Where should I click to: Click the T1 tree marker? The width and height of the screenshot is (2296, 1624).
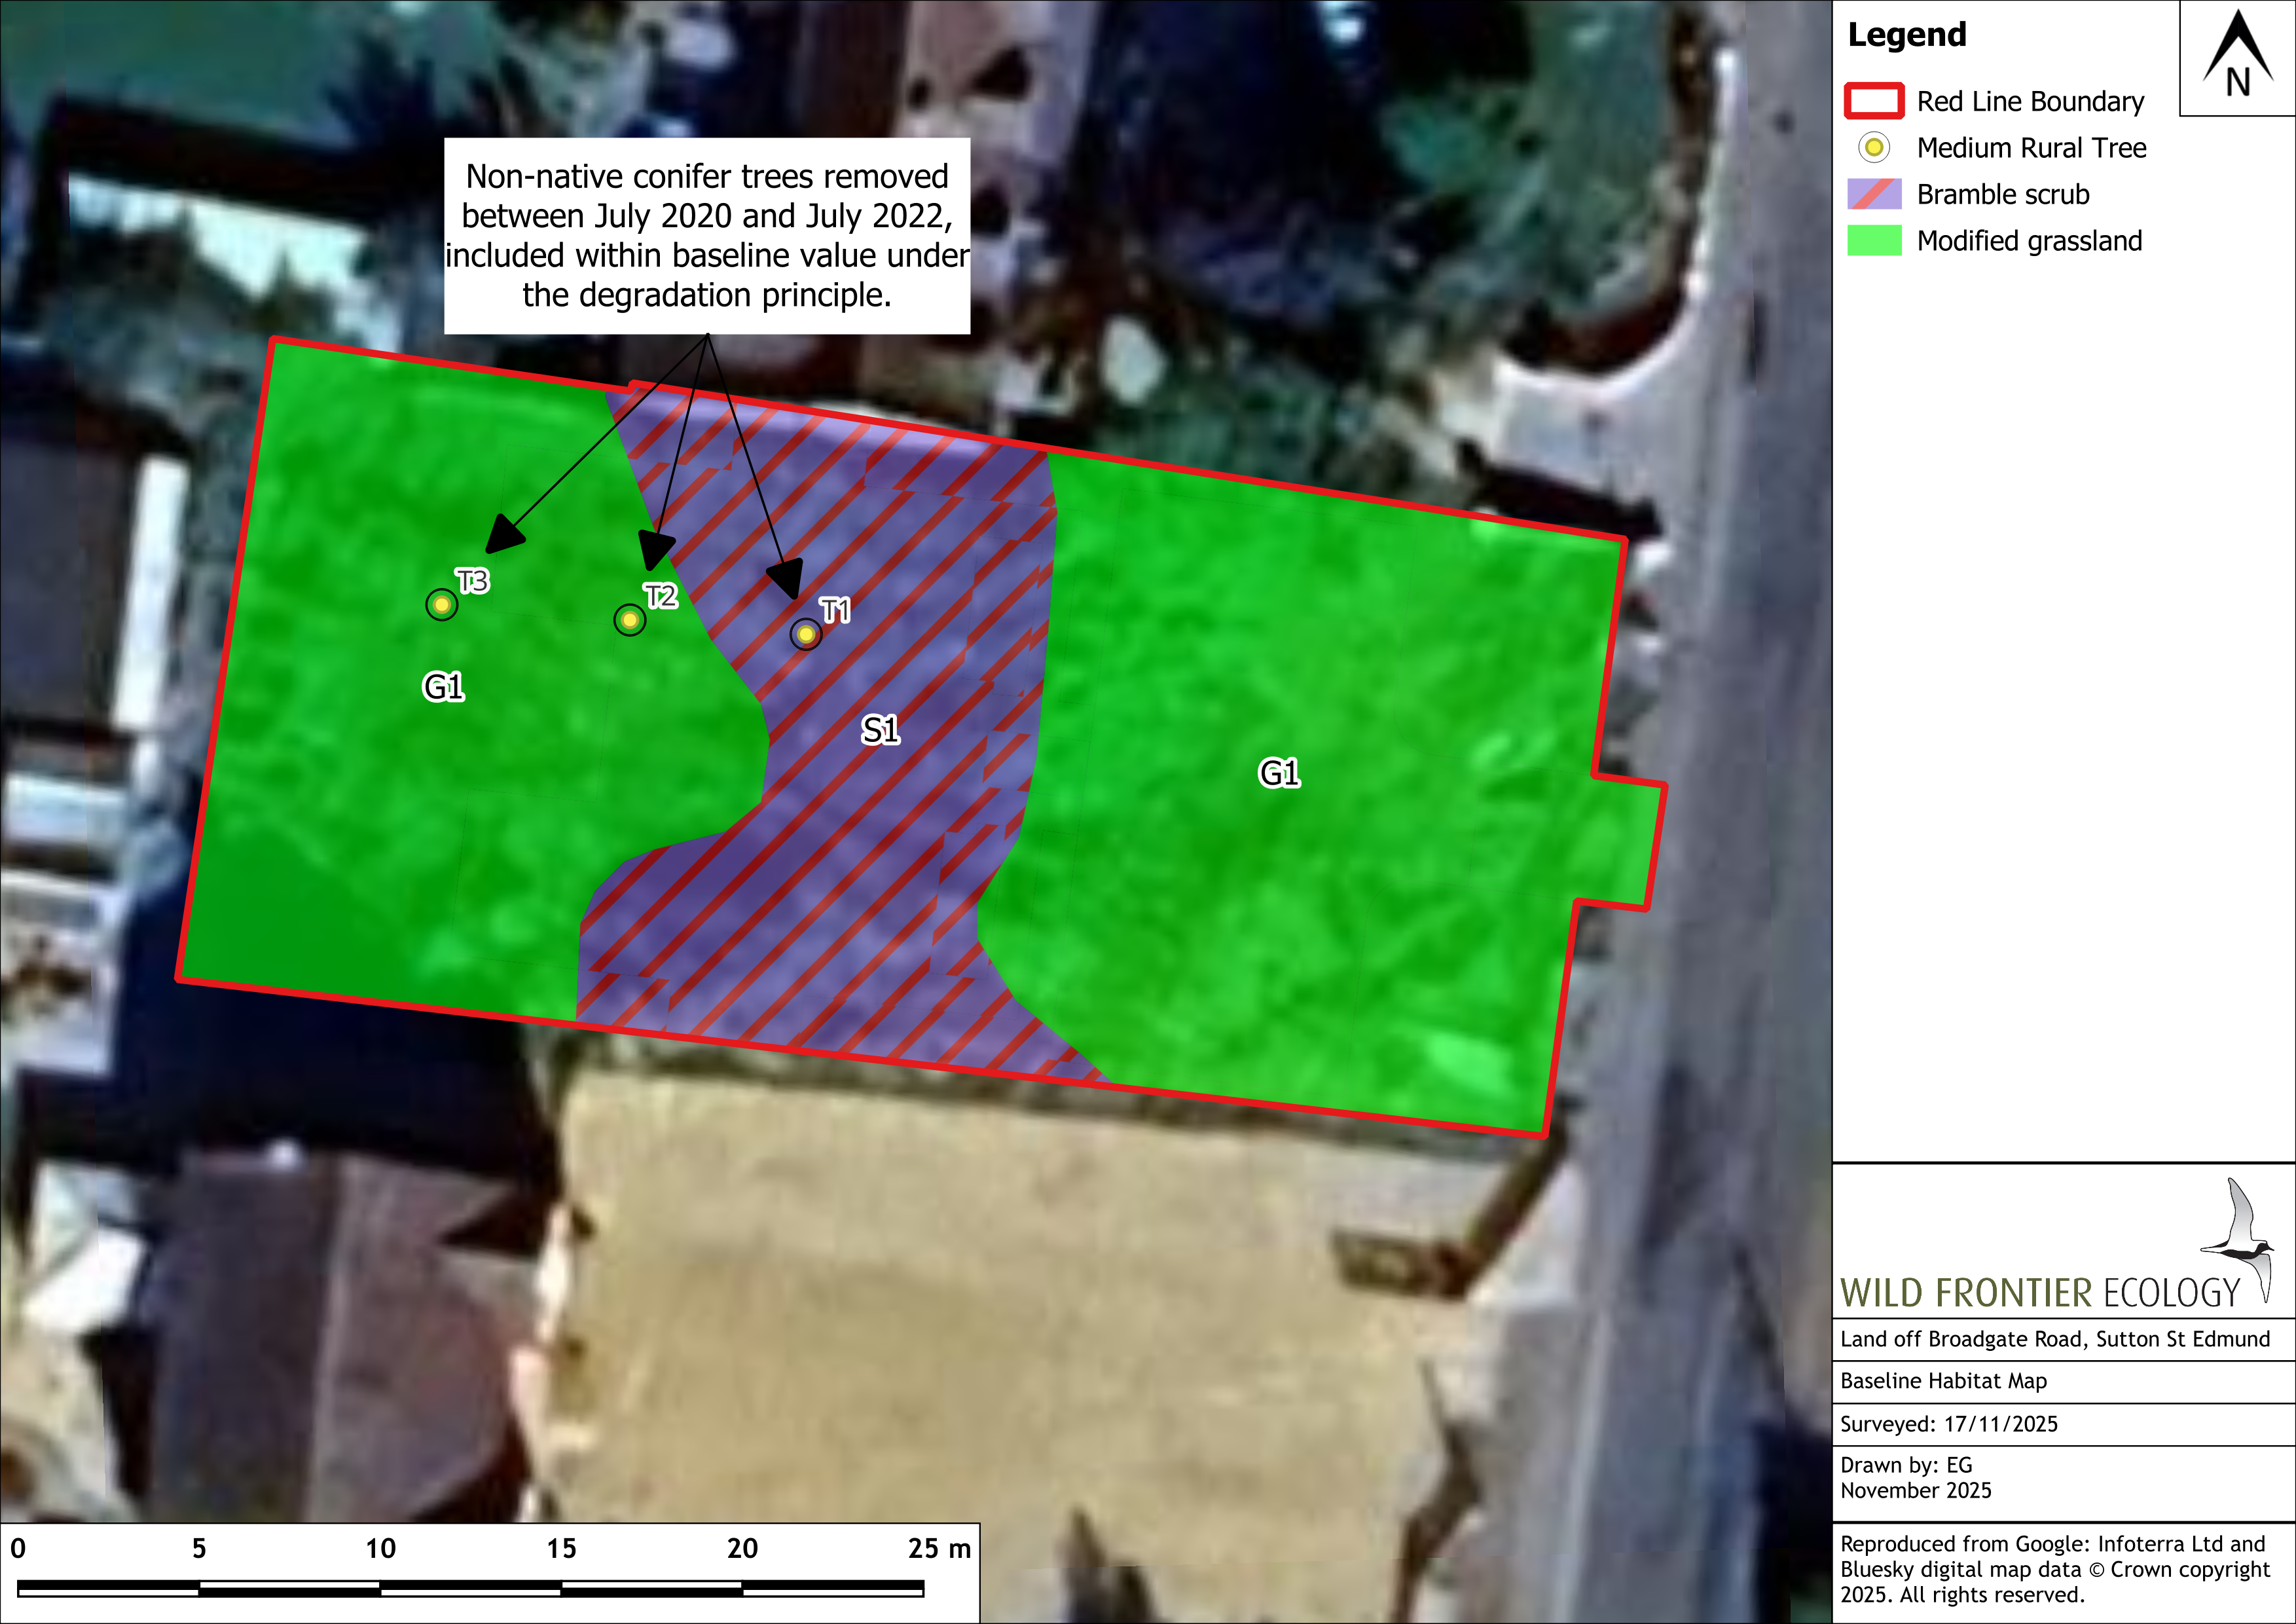tap(805, 634)
